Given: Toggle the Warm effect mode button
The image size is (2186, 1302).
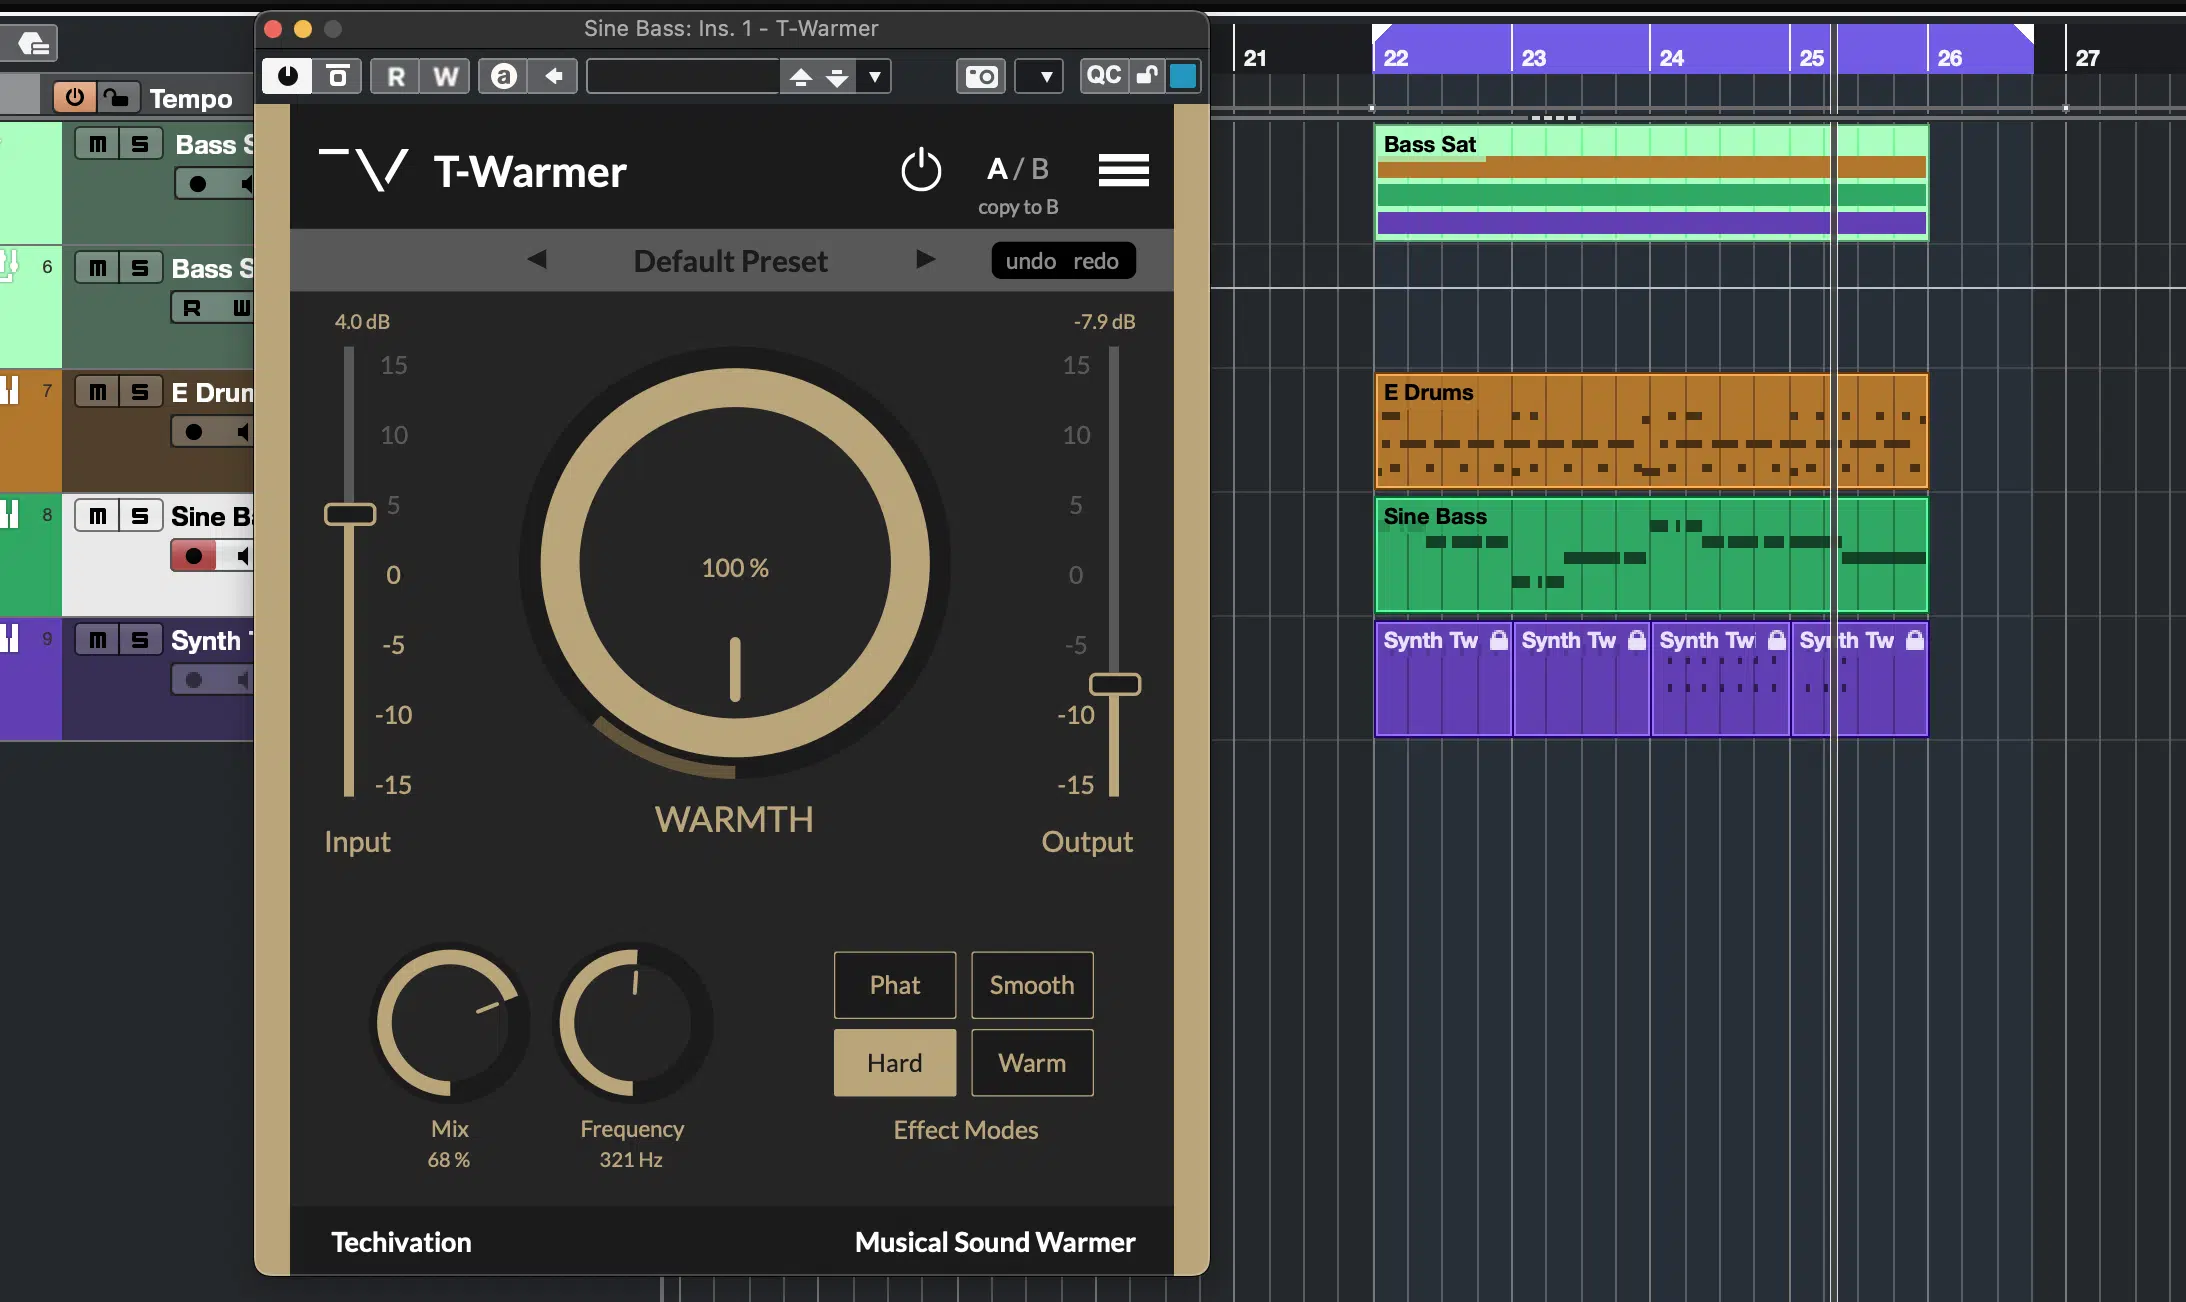Looking at the screenshot, I should (1032, 1062).
